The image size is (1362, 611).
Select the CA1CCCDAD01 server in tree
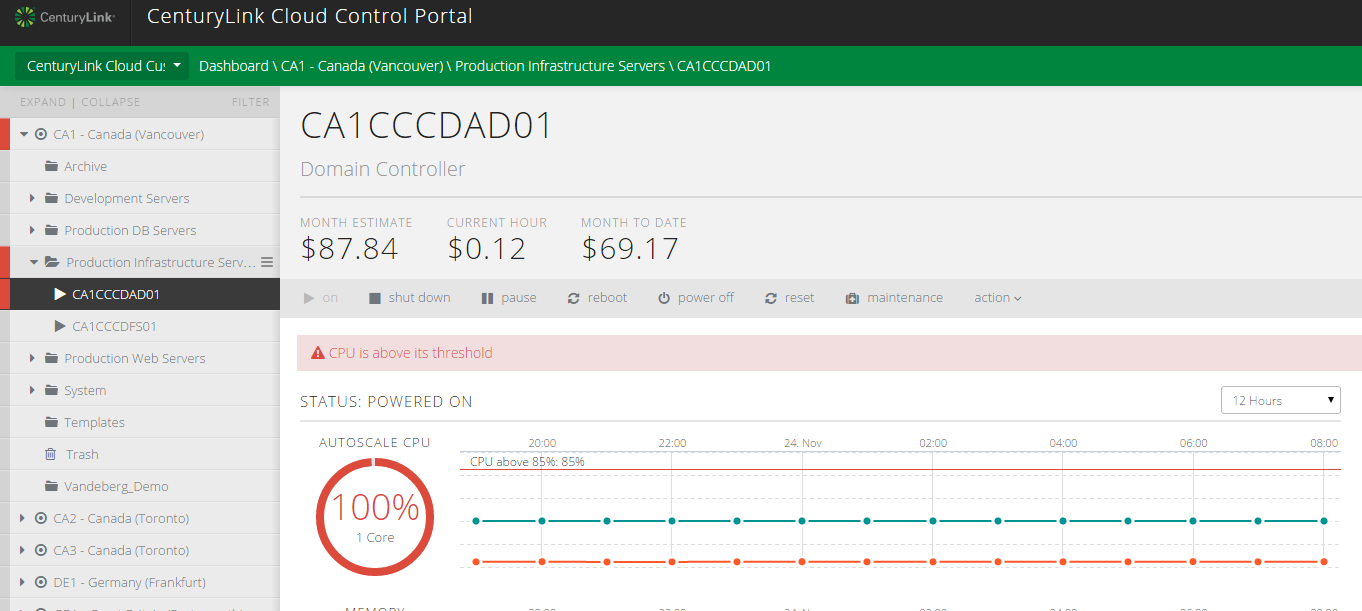pos(116,294)
